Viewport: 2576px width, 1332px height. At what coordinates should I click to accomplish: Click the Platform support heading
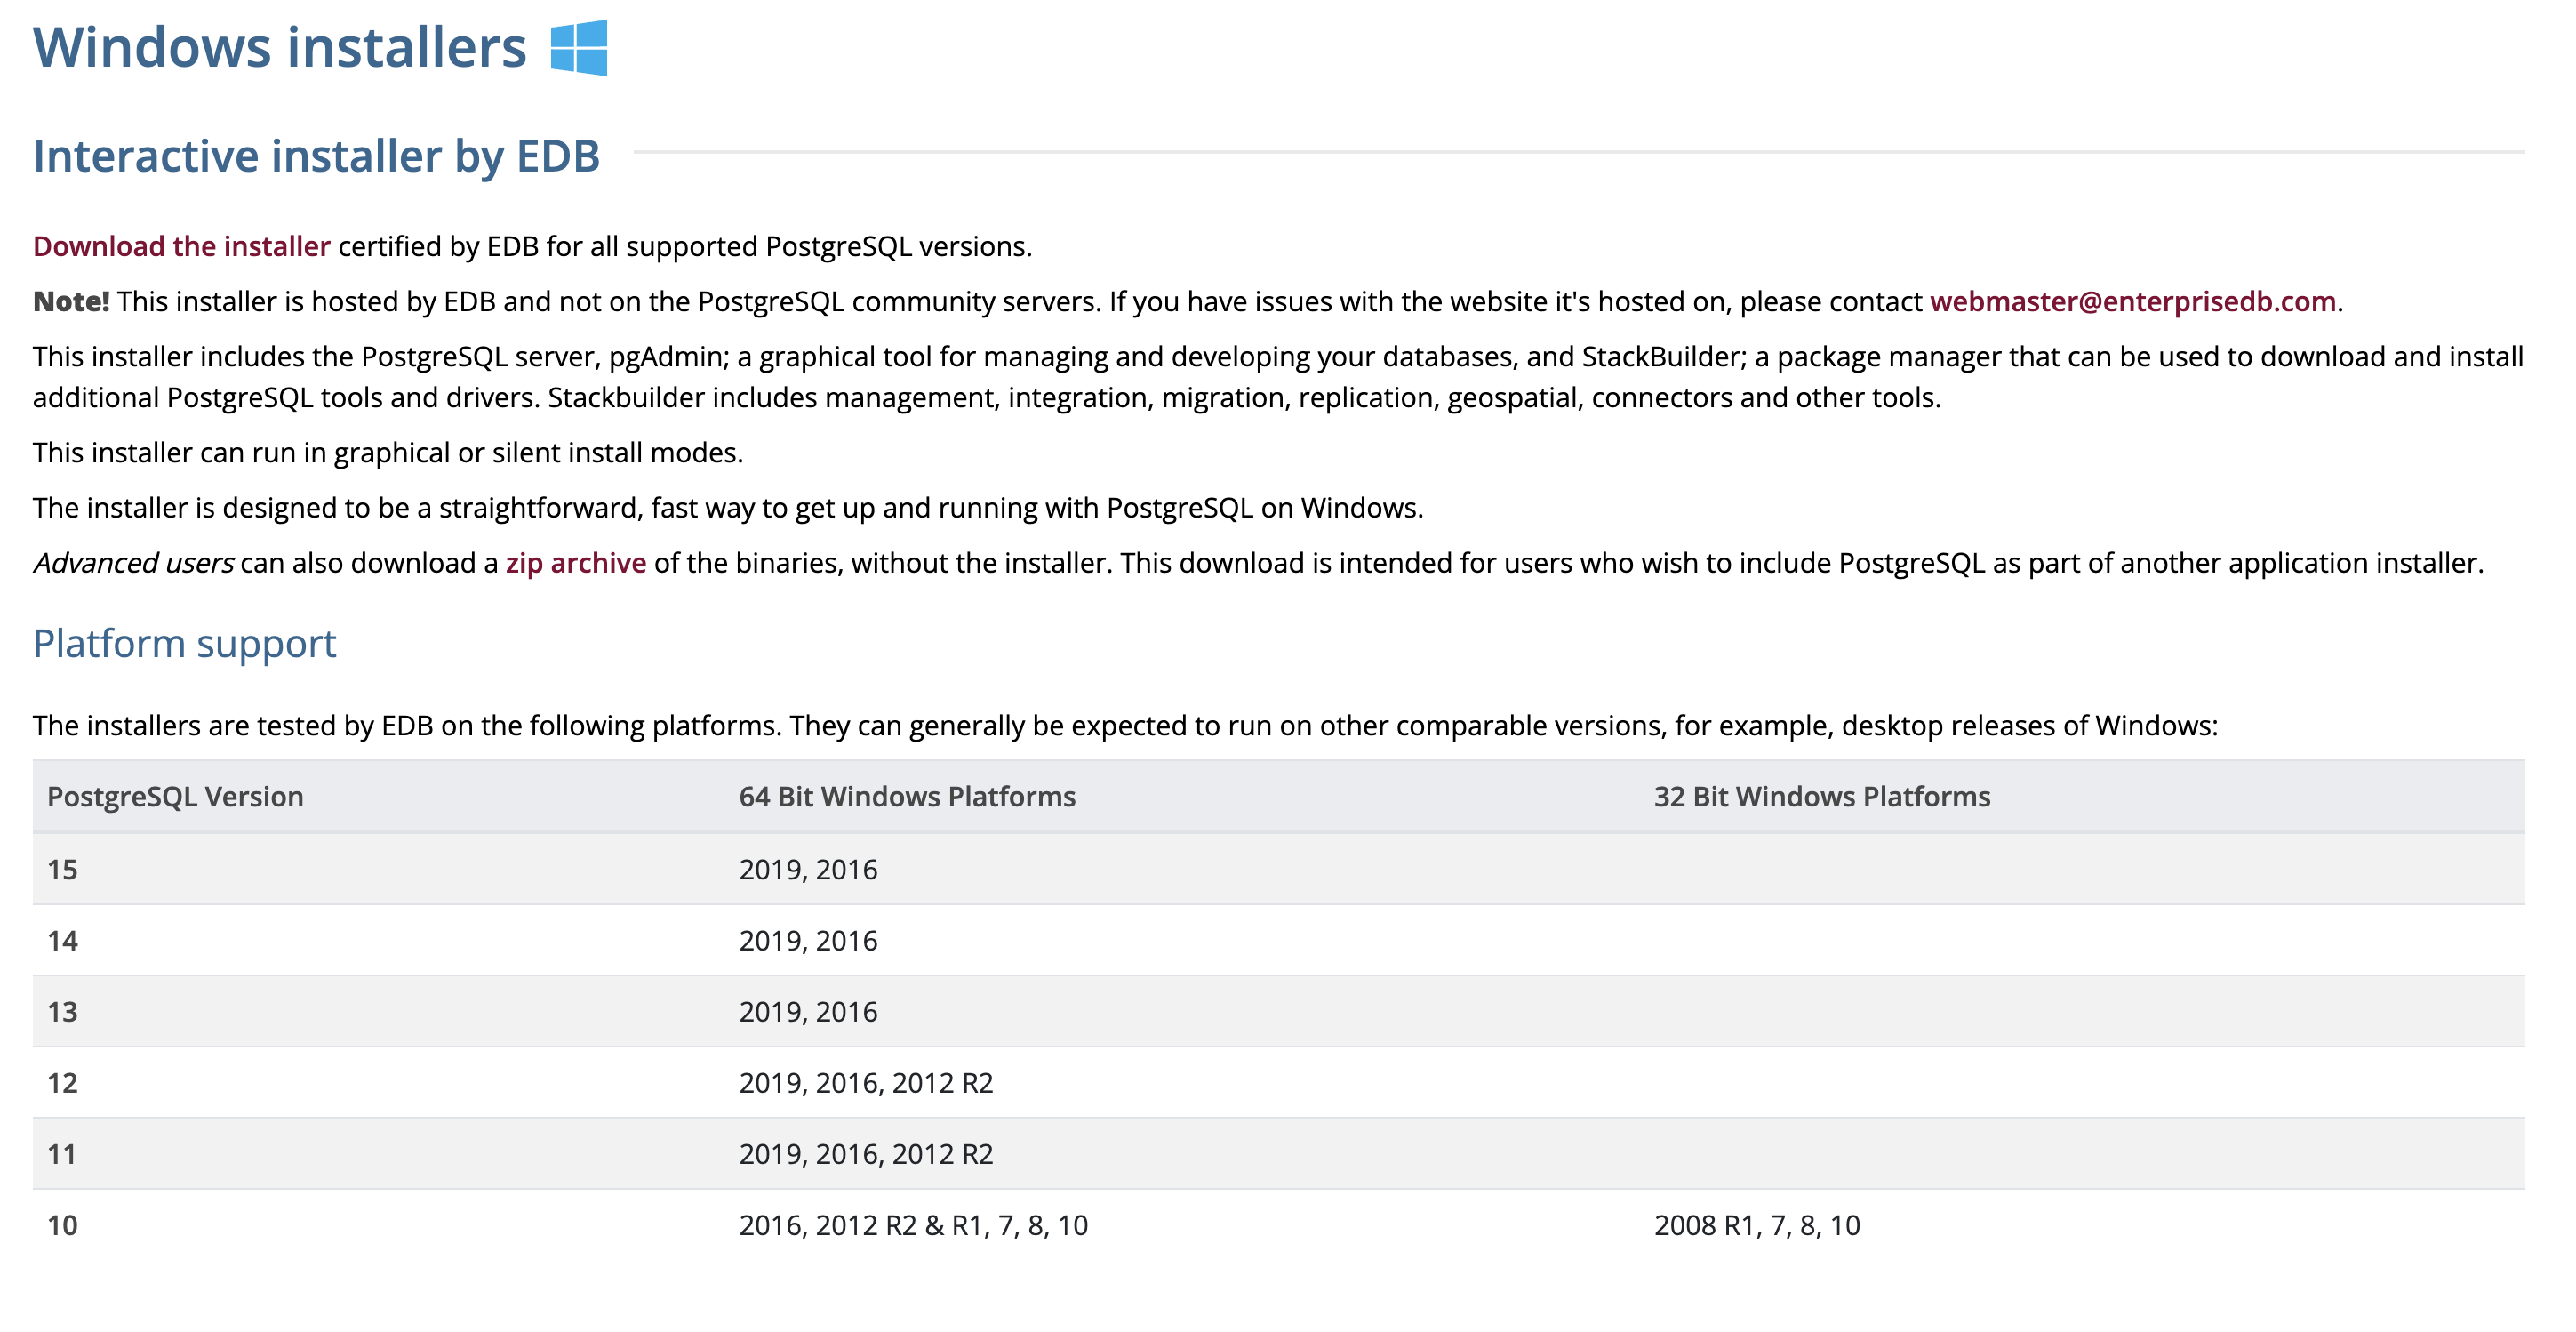click(184, 644)
